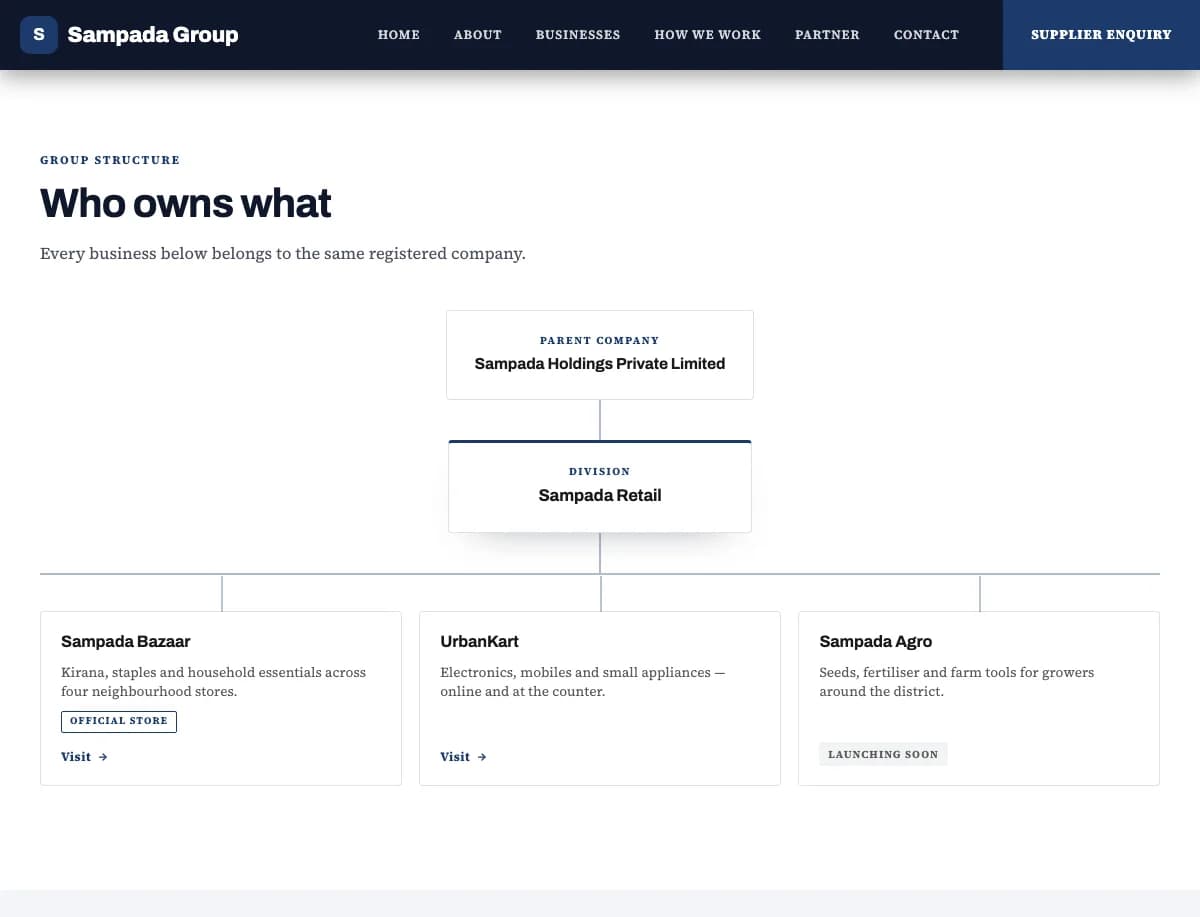Image resolution: width=1200 pixels, height=917 pixels.
Task: Open the Contact nav item
Action: [926, 35]
